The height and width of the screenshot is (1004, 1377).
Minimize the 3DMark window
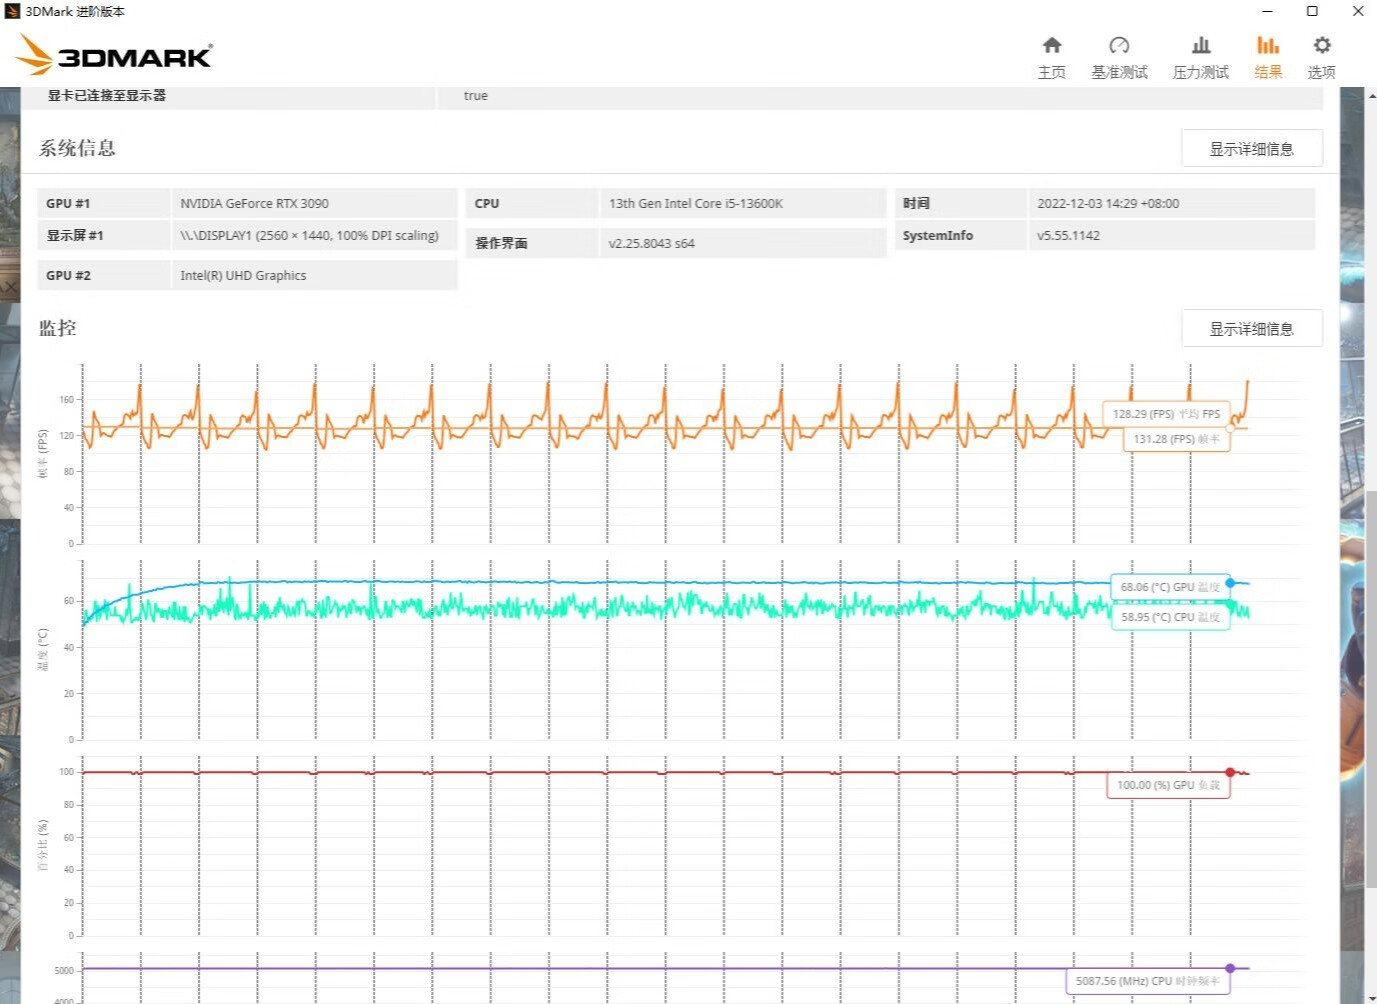[1267, 11]
